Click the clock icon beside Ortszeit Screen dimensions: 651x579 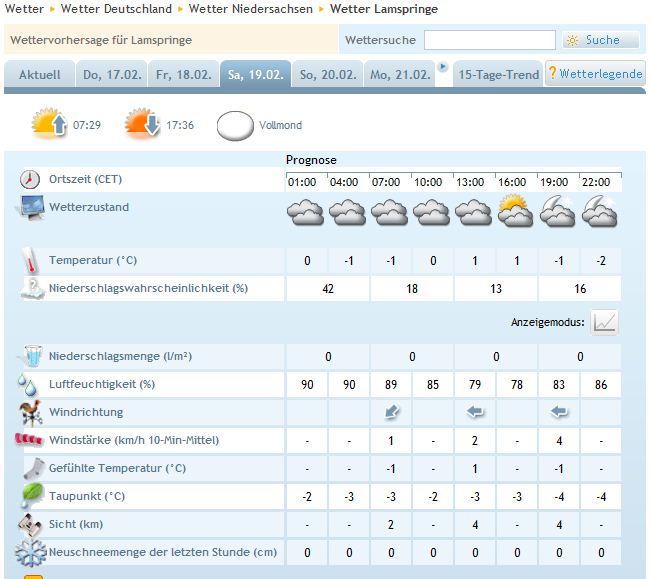[x=30, y=180]
